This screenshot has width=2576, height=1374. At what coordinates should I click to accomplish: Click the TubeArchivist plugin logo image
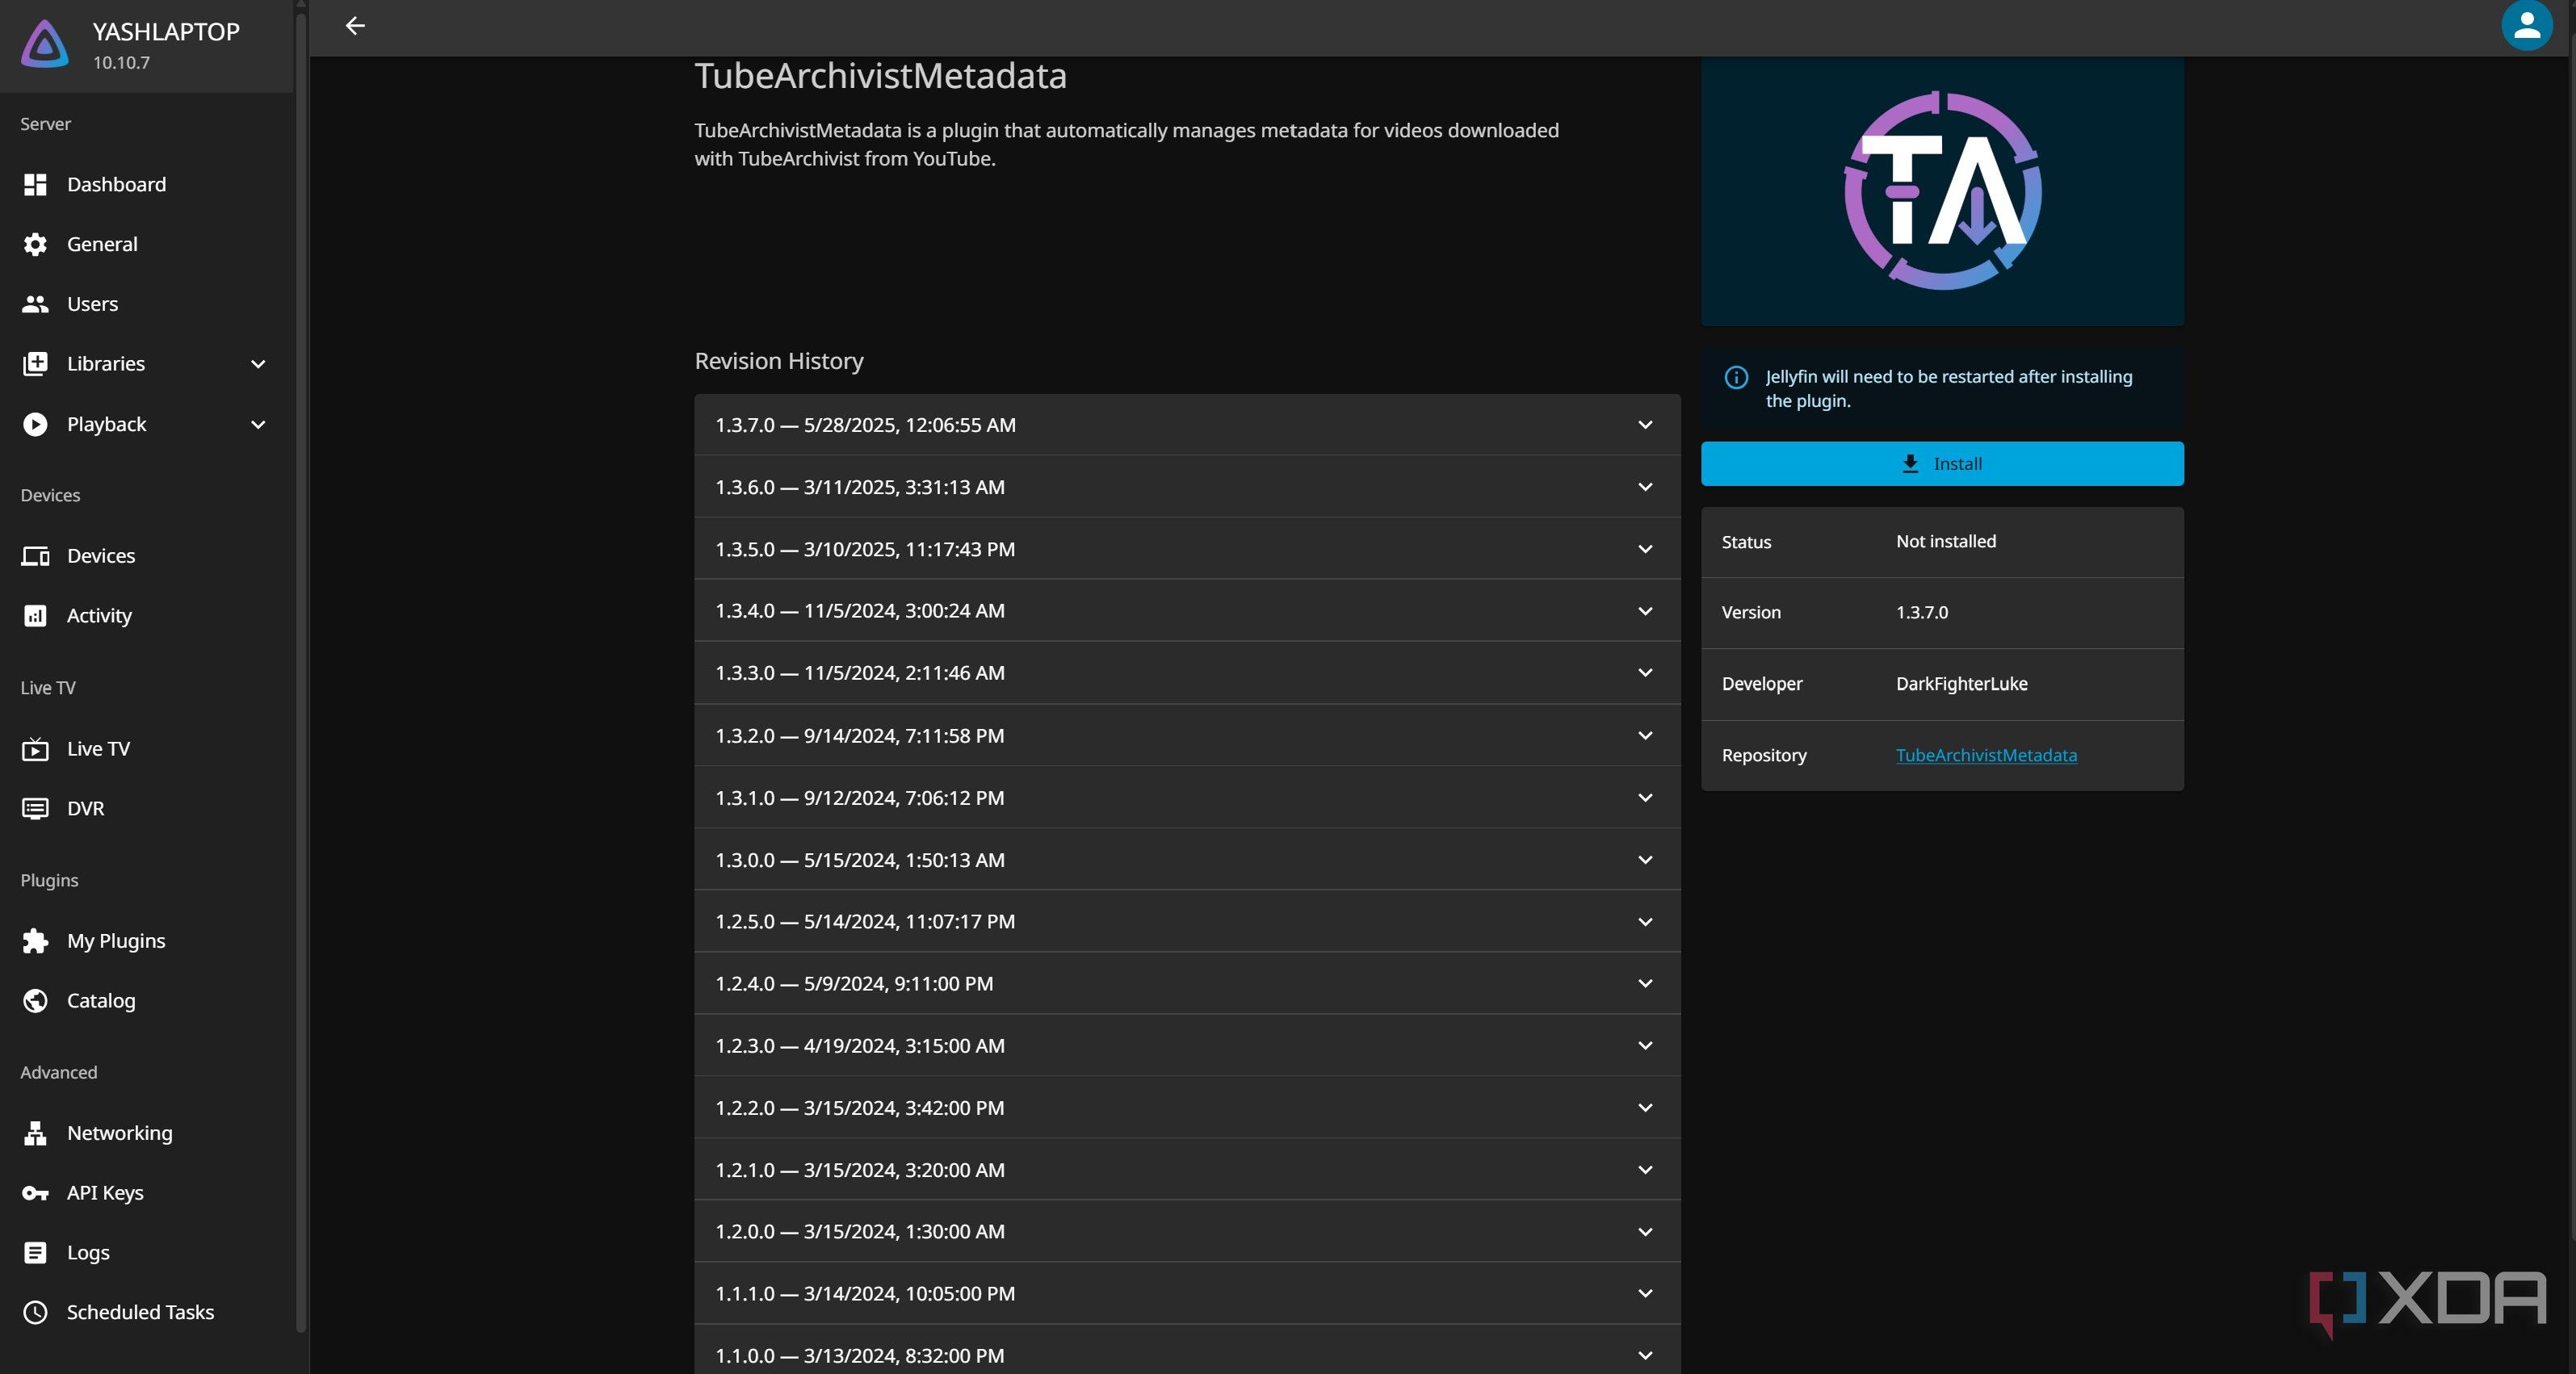click(1942, 191)
